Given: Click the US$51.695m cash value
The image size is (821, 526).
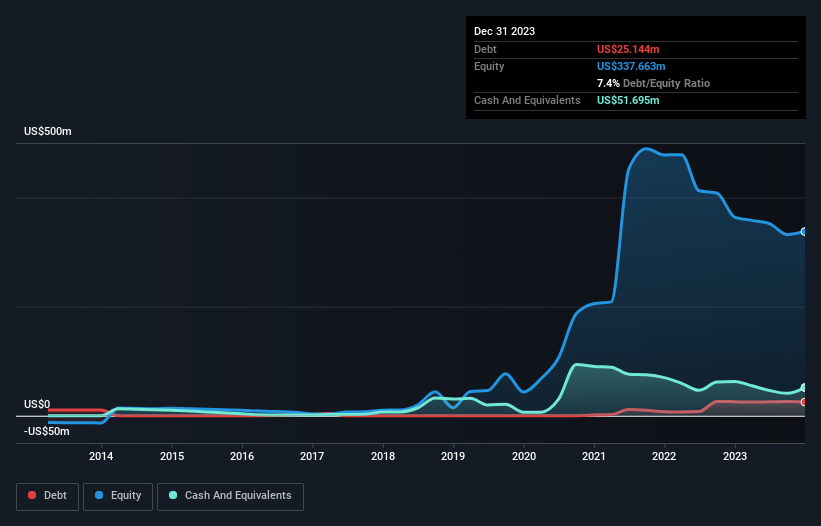Looking at the screenshot, I should click(x=628, y=100).
